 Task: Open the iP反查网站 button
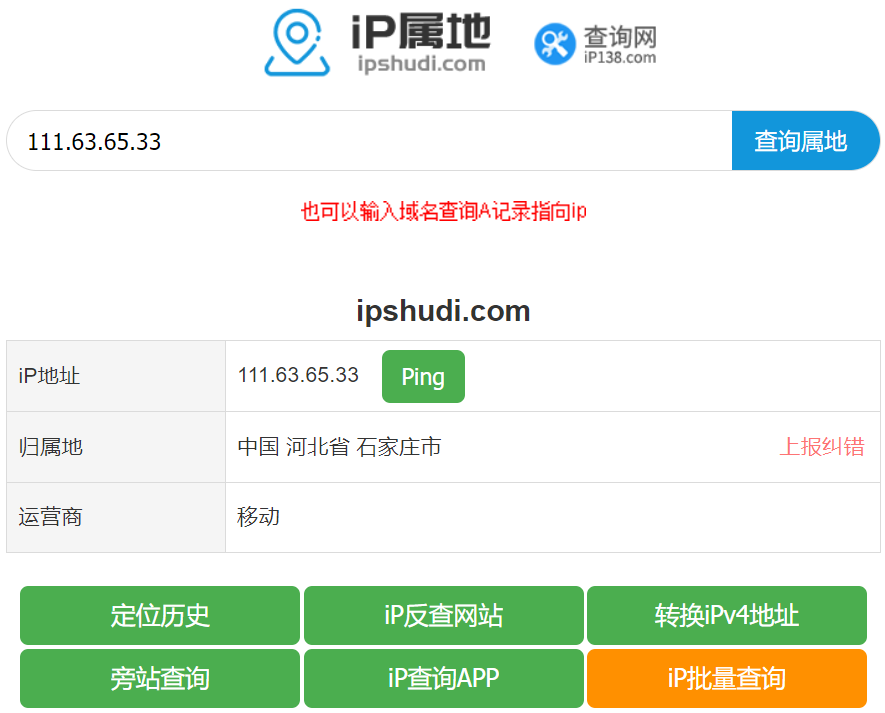coord(444,615)
